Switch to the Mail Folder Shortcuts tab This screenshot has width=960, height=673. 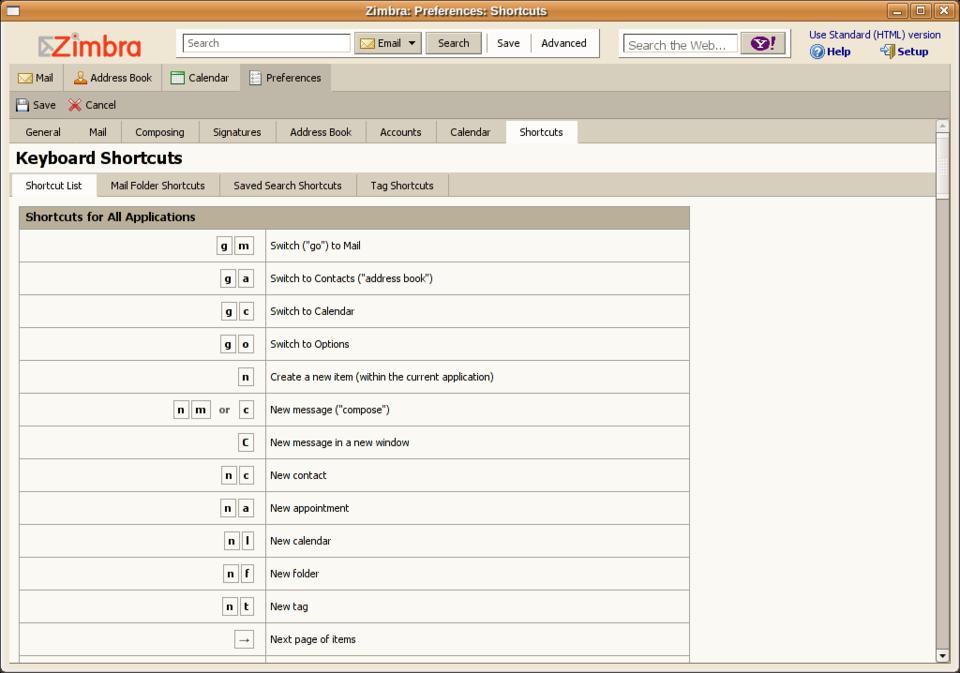pos(157,186)
